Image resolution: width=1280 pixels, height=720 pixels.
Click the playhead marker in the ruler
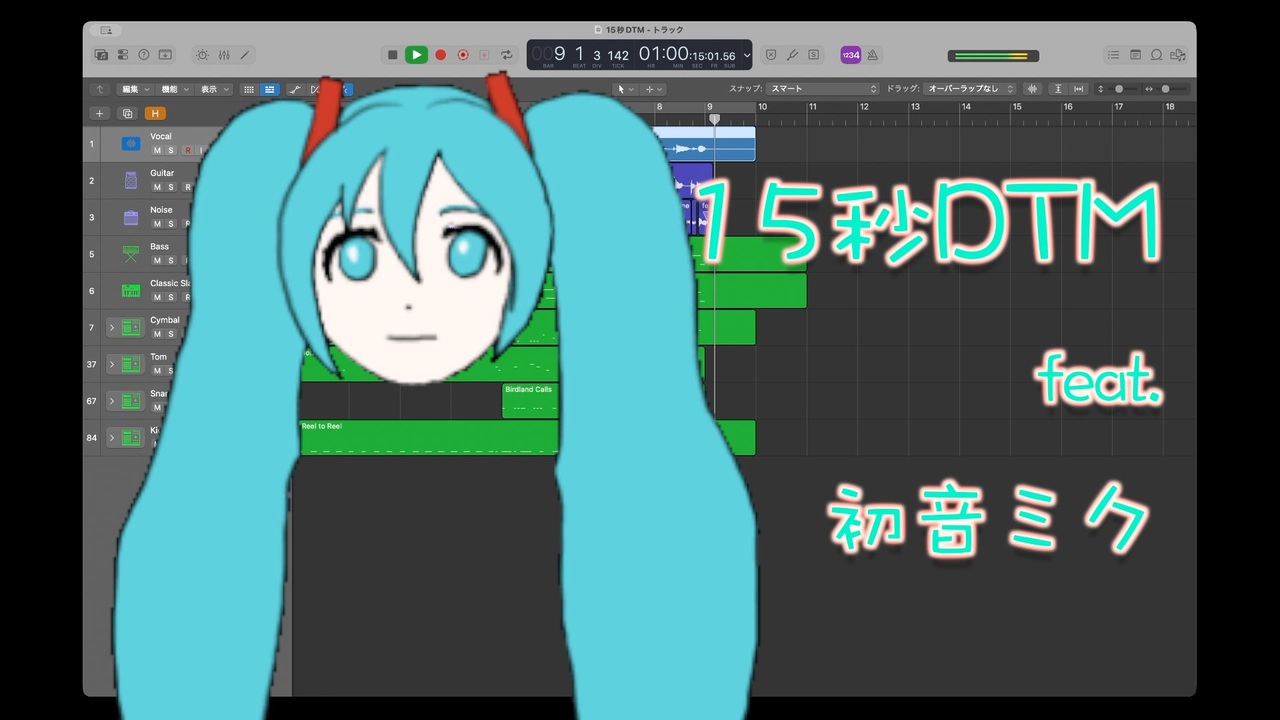tap(714, 119)
